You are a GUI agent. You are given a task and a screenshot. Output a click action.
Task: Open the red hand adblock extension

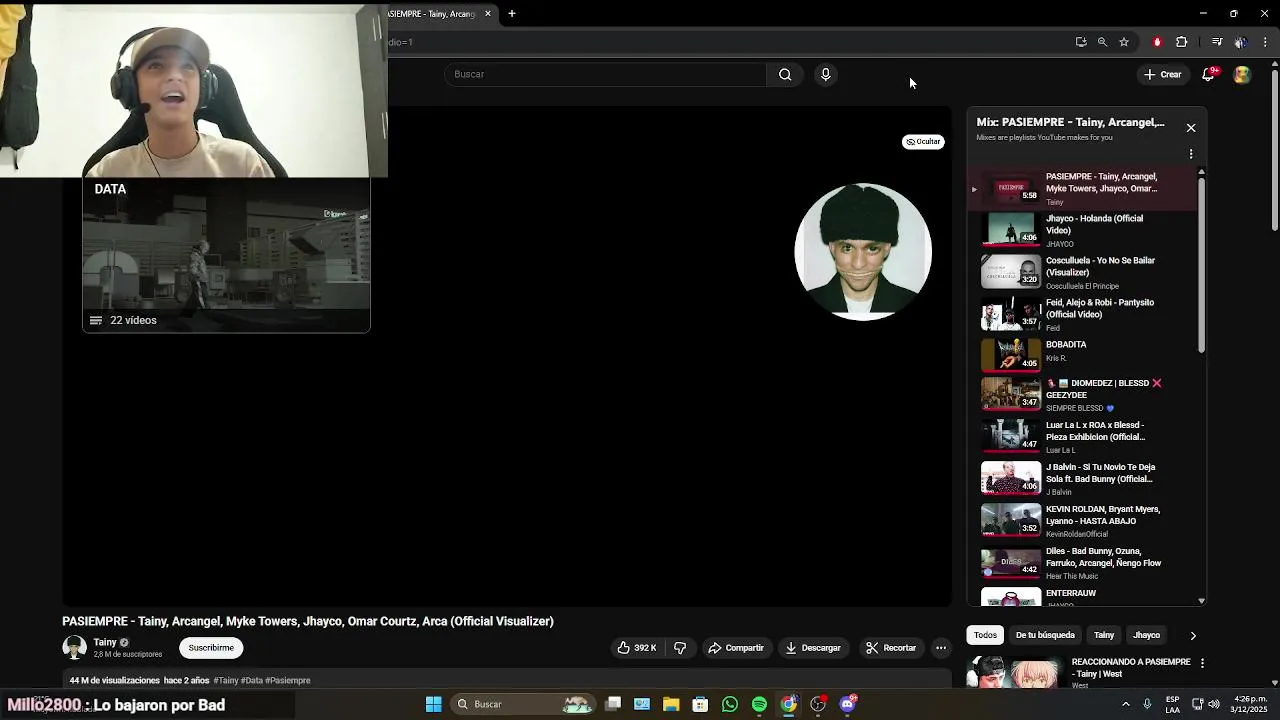(1157, 42)
